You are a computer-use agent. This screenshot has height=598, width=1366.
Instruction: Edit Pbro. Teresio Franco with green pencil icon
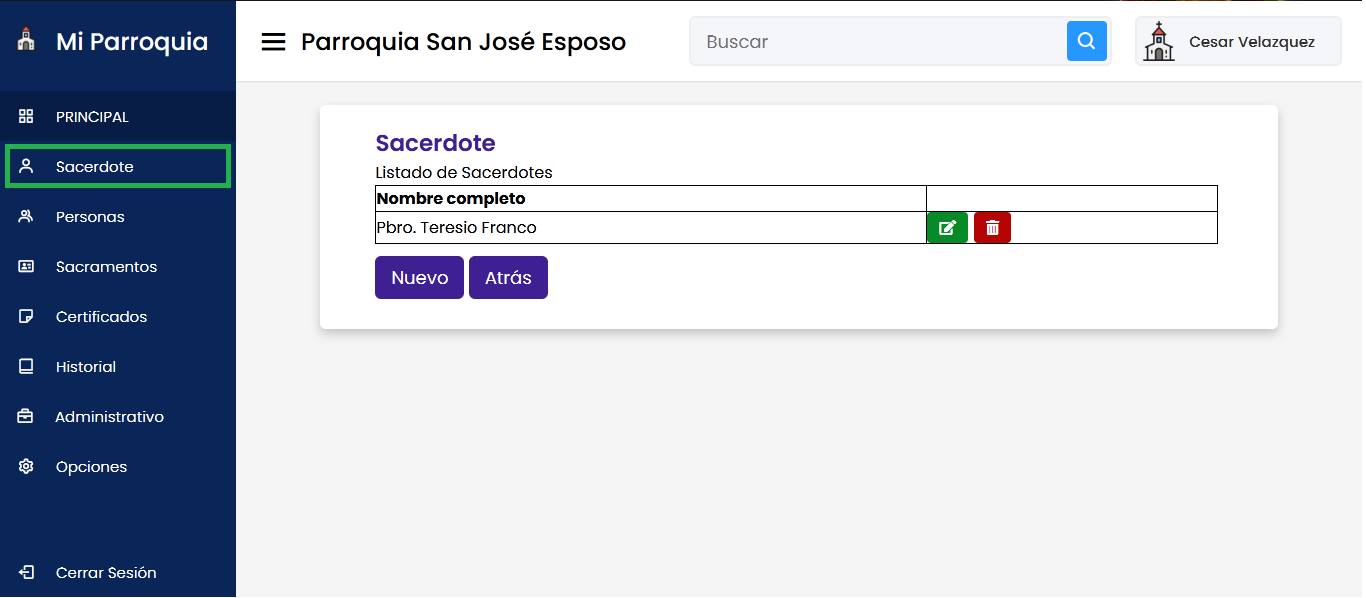947,228
